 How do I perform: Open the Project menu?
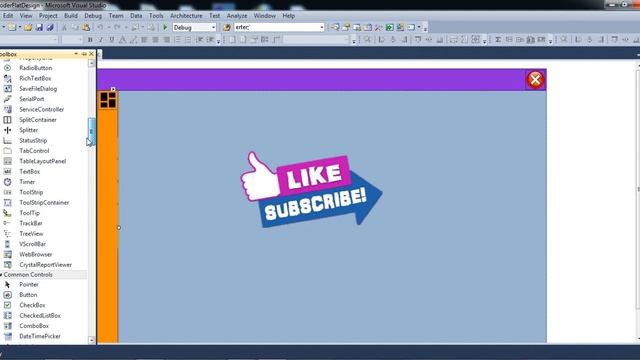click(48, 16)
